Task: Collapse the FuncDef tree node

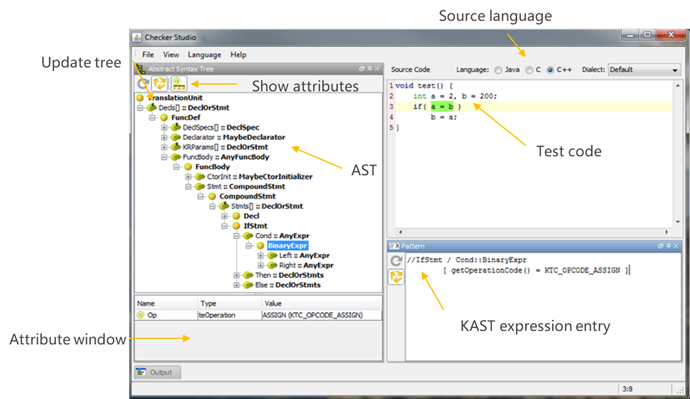Action: coord(152,117)
